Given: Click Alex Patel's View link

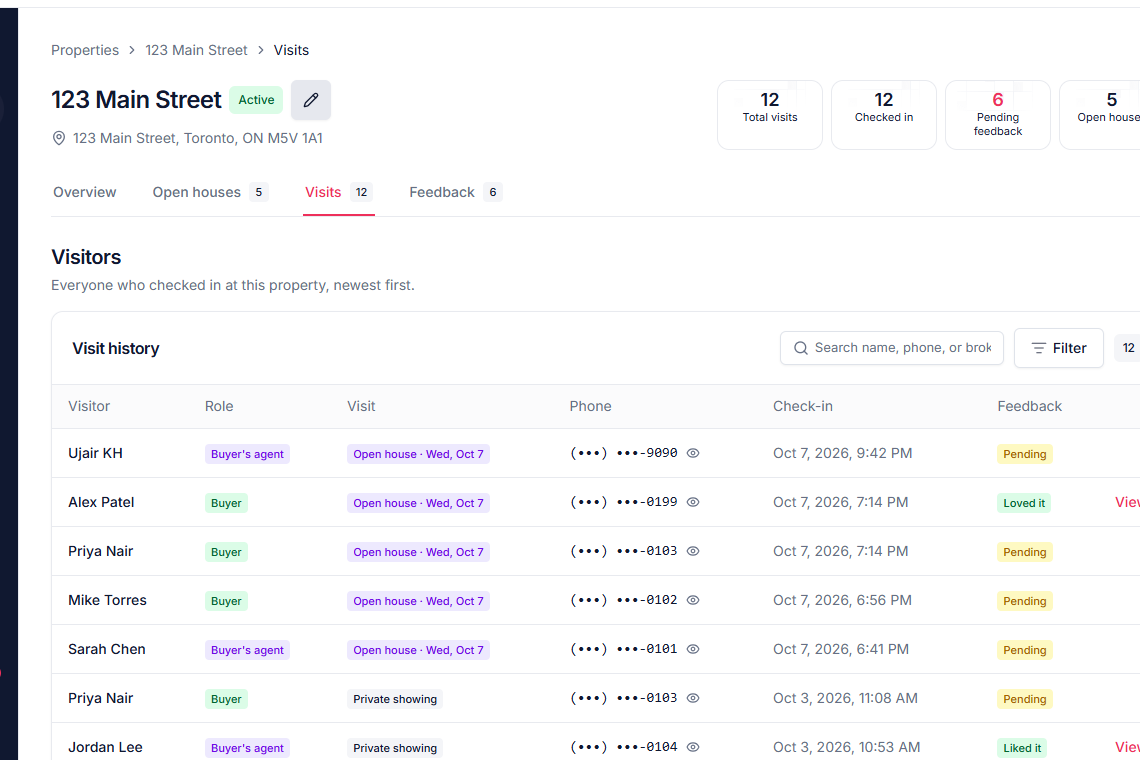Looking at the screenshot, I should tap(1128, 502).
